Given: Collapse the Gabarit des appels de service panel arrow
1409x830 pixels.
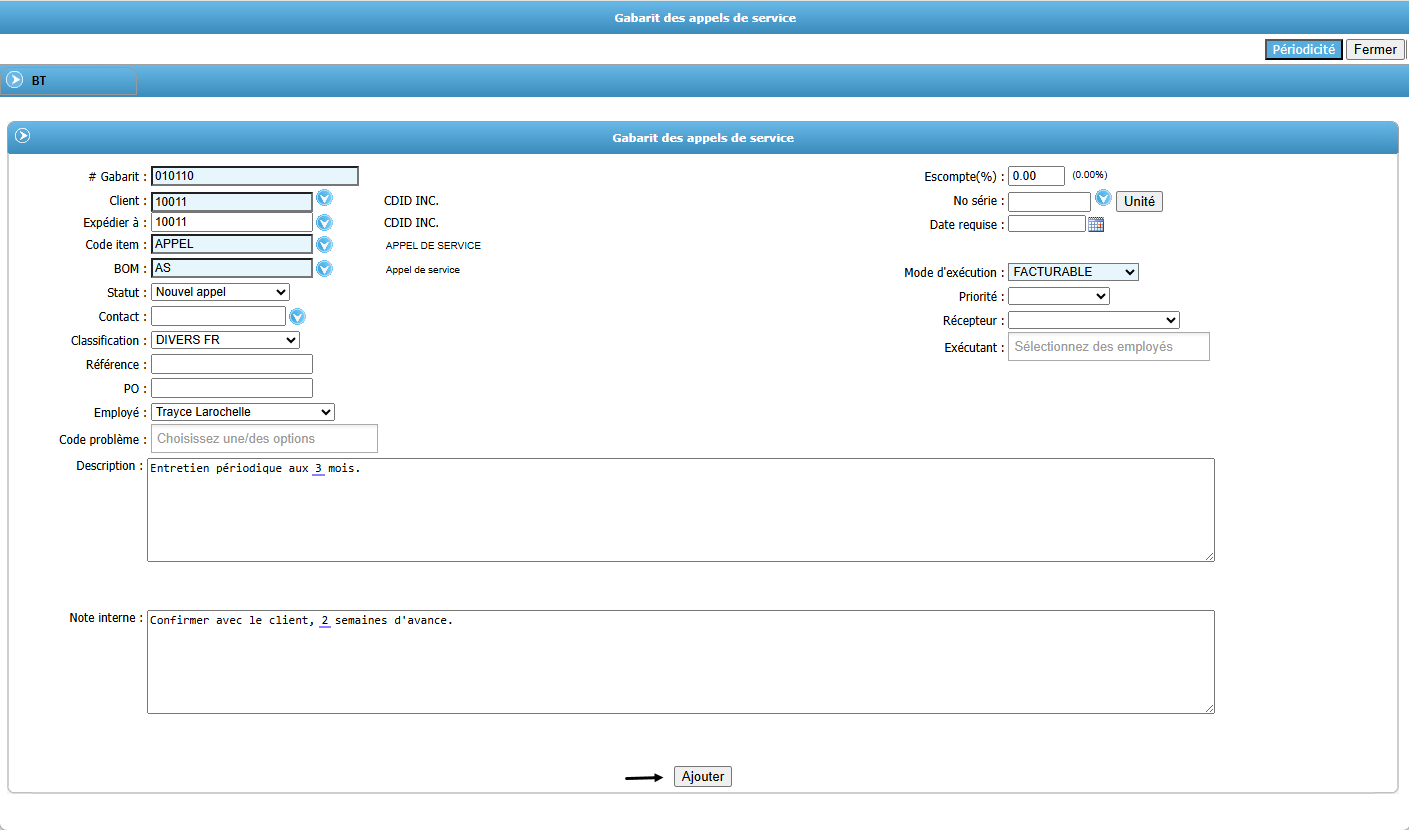Looking at the screenshot, I should coord(22,136).
